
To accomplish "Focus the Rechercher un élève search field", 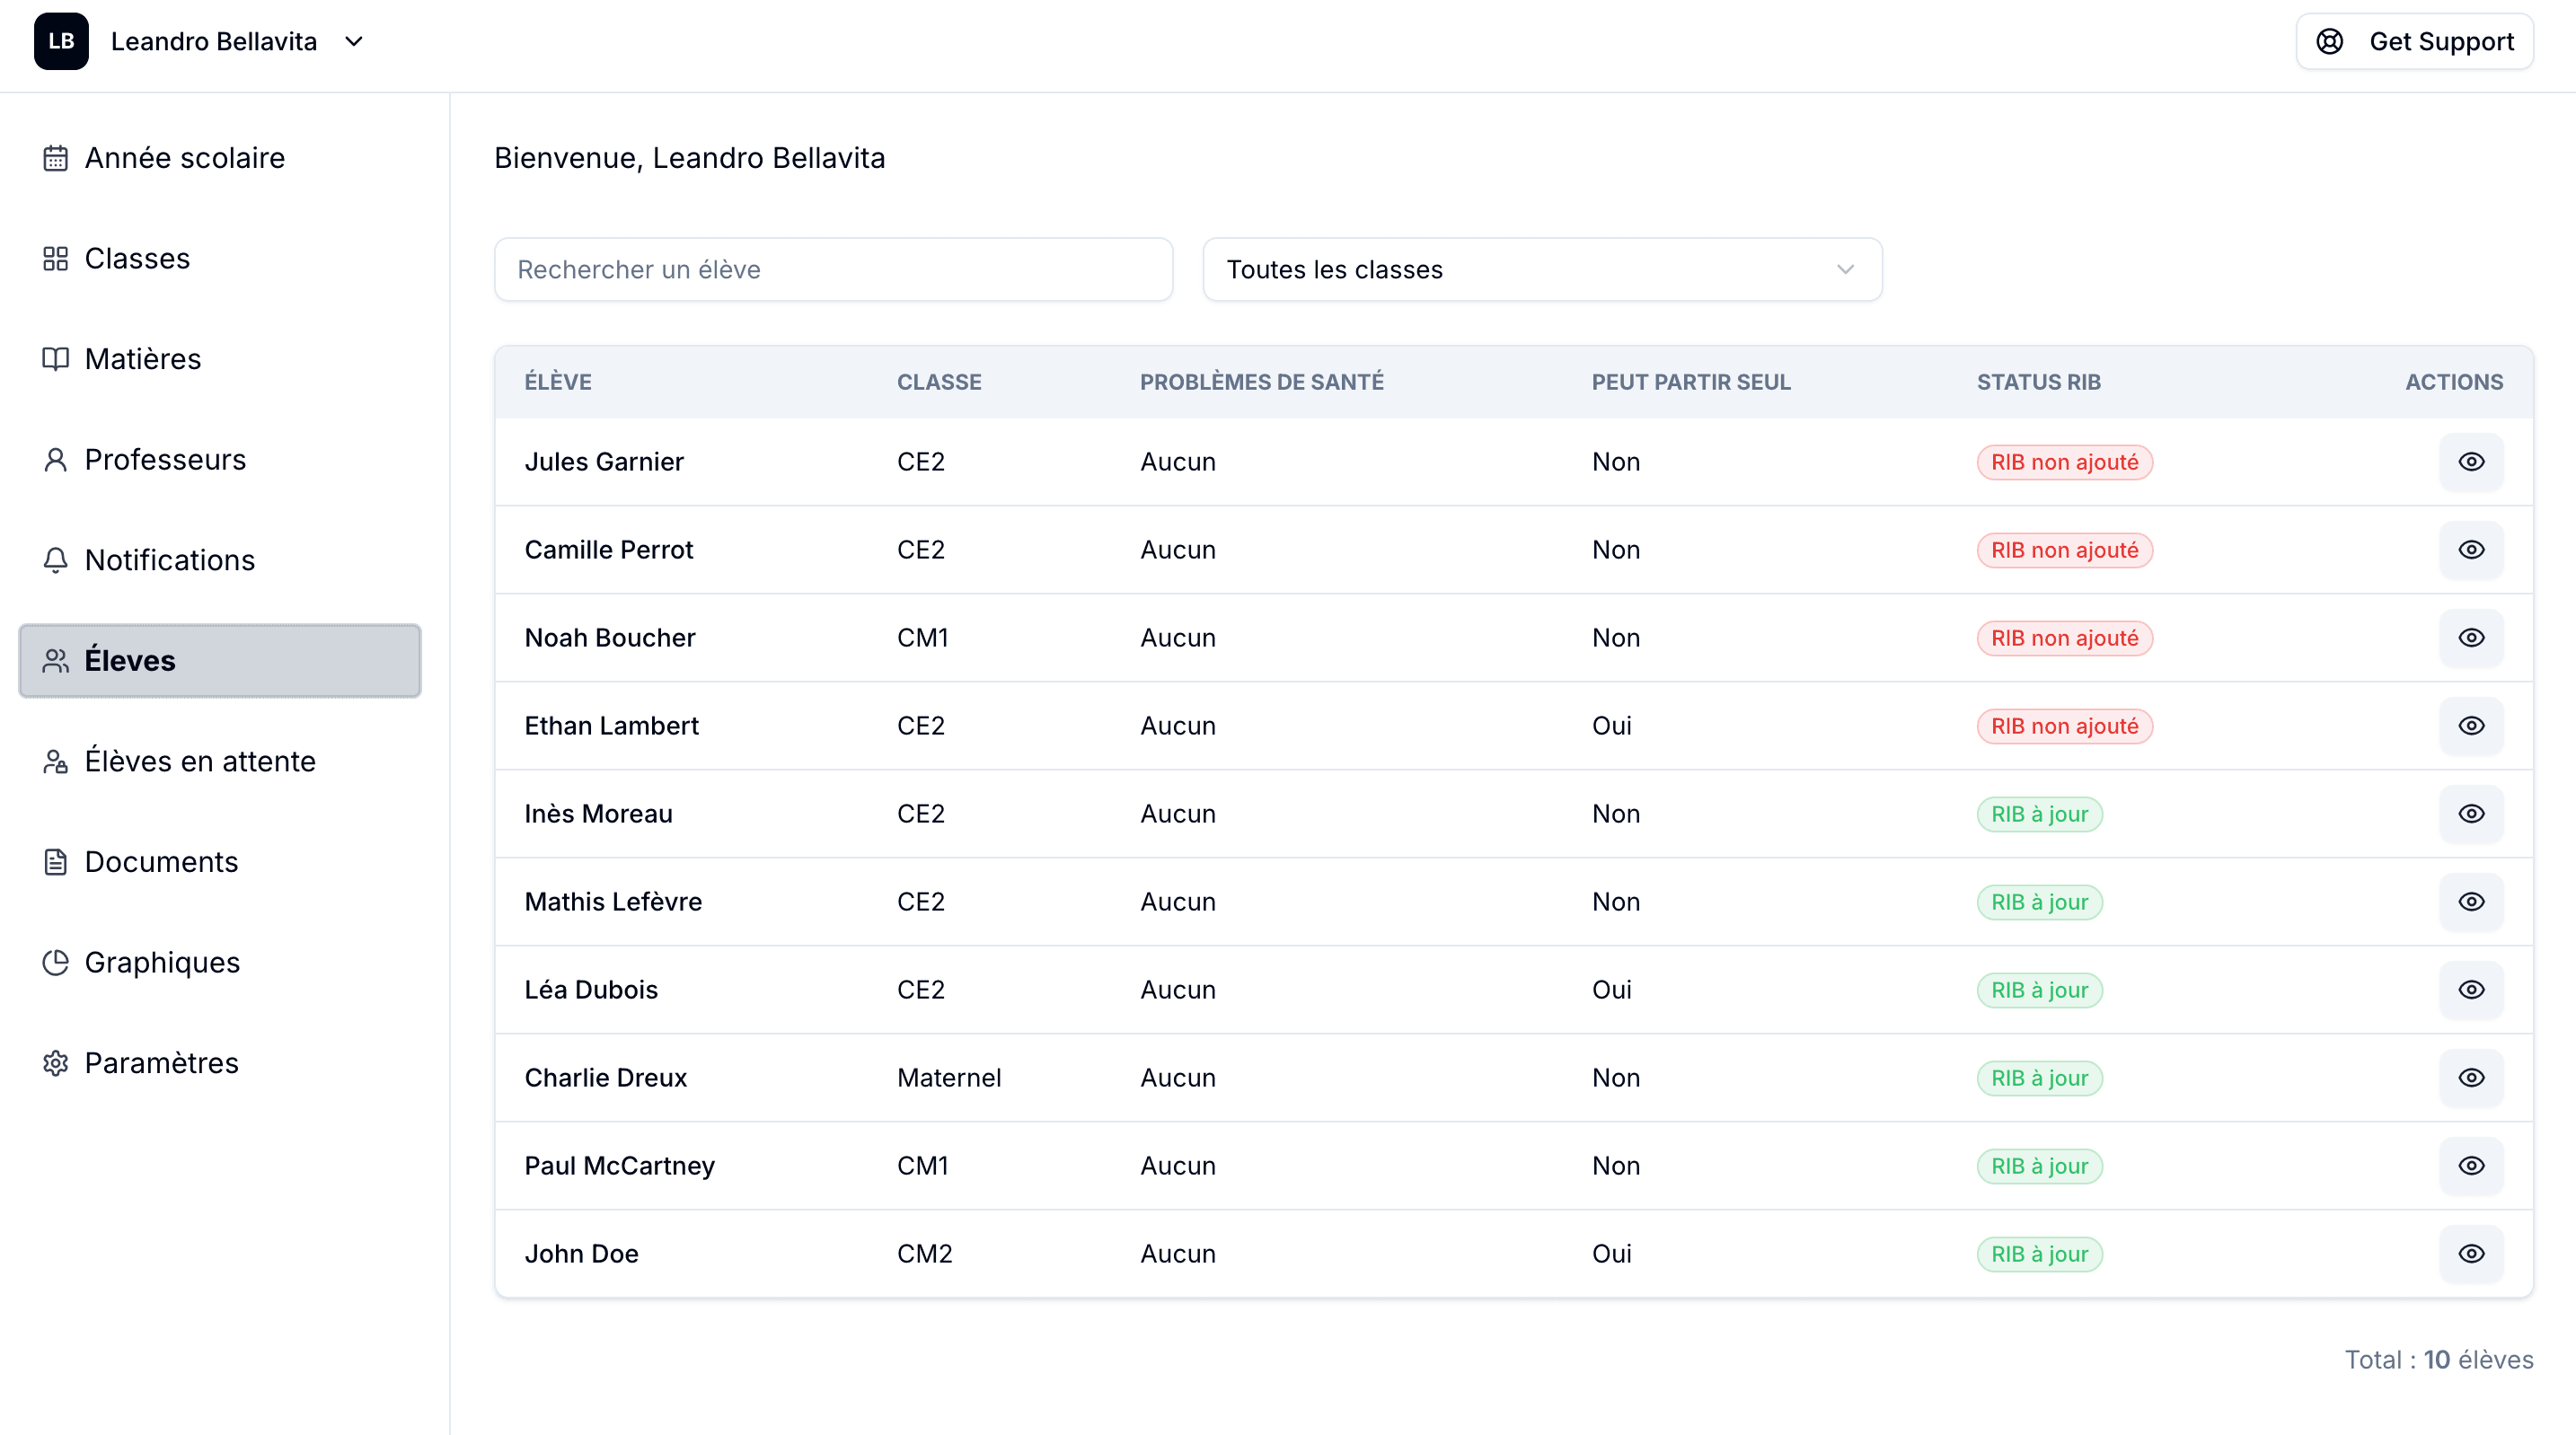I will pyautogui.click(x=833, y=270).
